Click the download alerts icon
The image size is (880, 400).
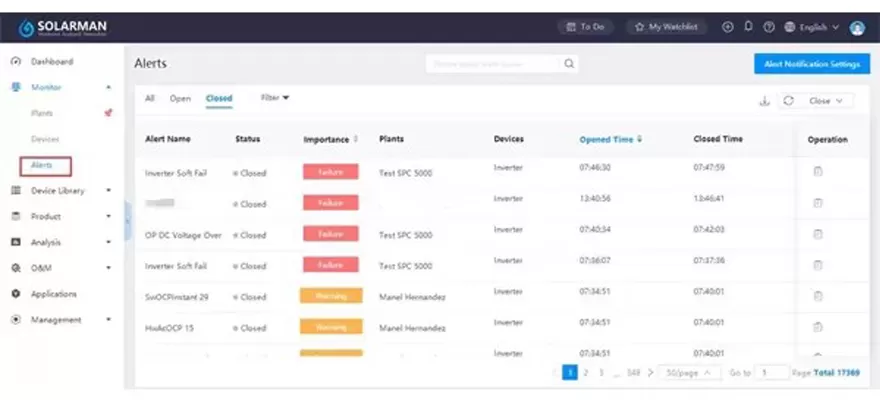click(x=765, y=101)
